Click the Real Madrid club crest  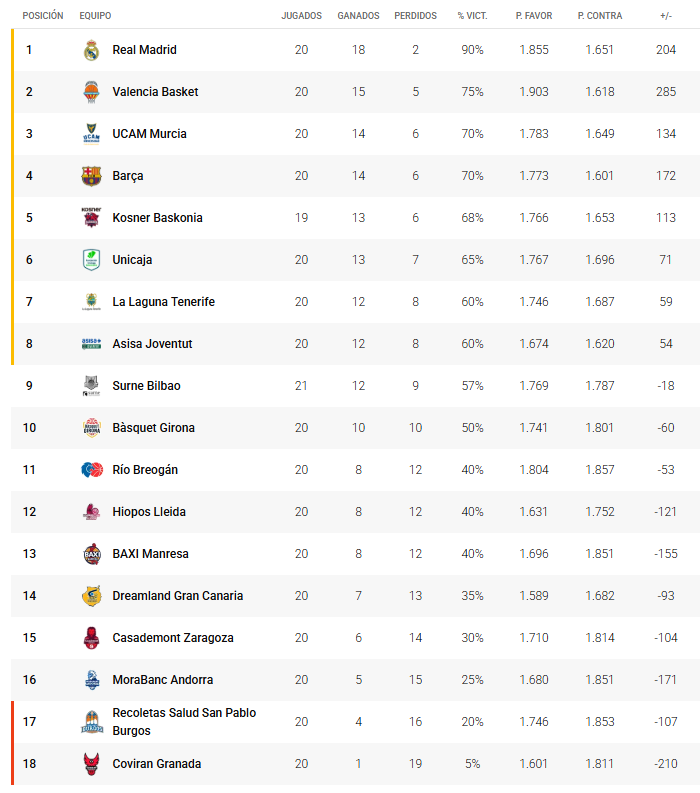click(91, 50)
